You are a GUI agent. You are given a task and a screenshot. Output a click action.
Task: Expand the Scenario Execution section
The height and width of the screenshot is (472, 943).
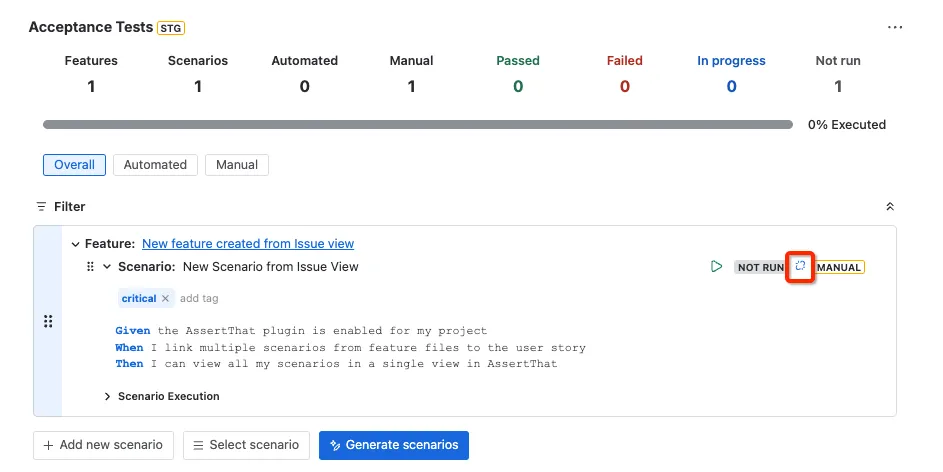click(x=107, y=396)
